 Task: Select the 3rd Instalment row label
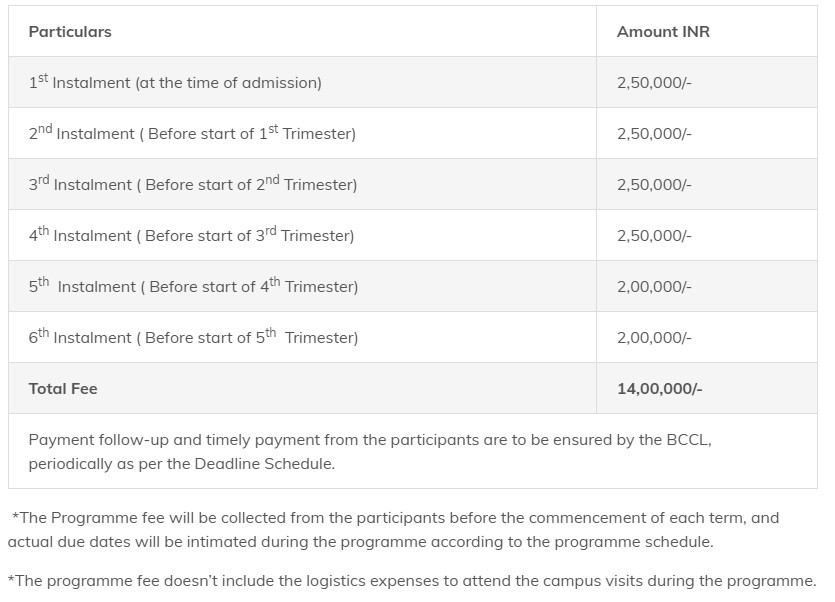(192, 184)
